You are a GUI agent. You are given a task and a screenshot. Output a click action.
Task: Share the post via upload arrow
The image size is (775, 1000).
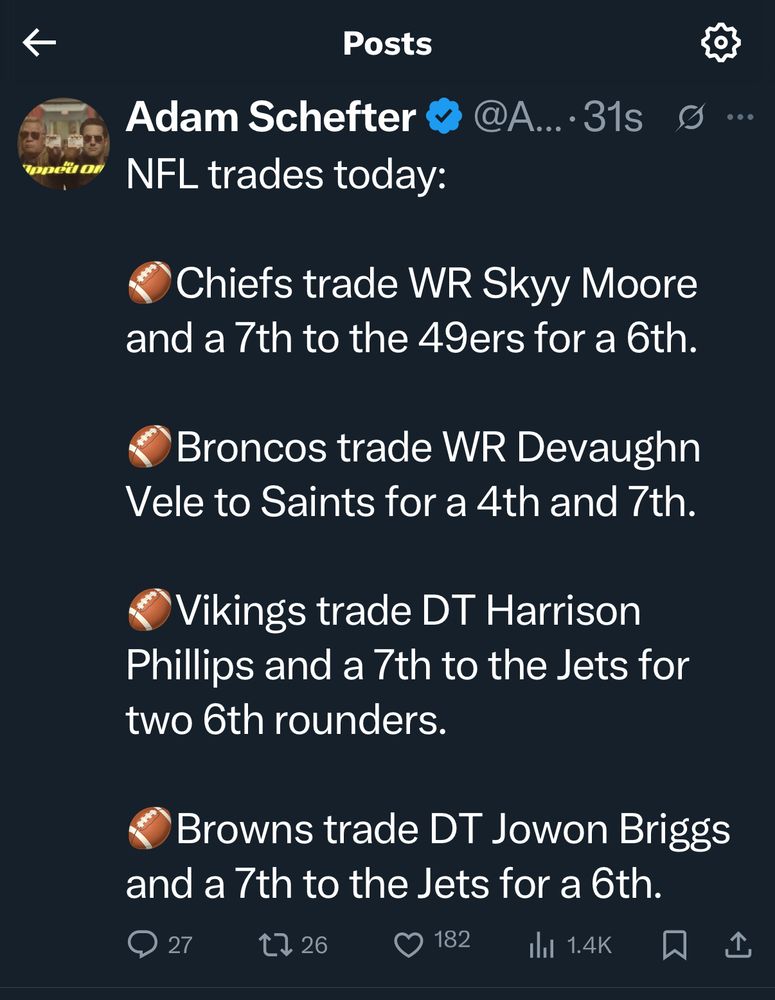738,945
